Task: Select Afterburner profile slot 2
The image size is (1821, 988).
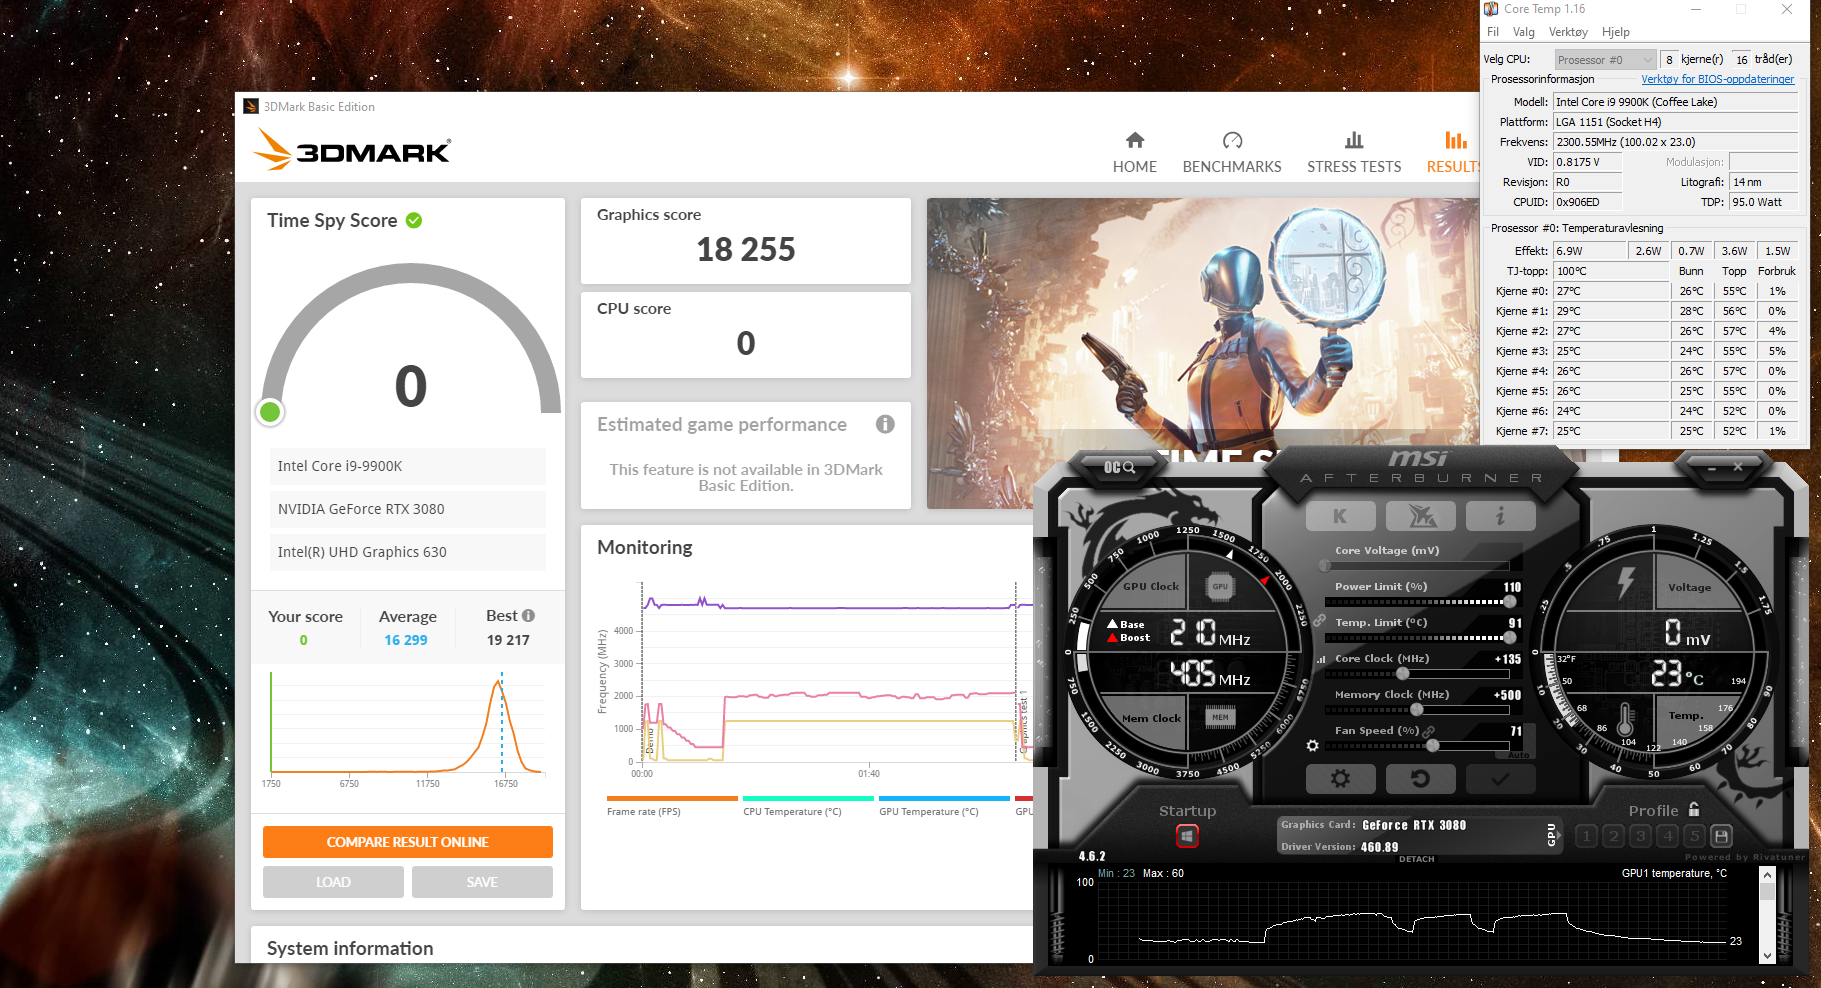Action: 1613,836
